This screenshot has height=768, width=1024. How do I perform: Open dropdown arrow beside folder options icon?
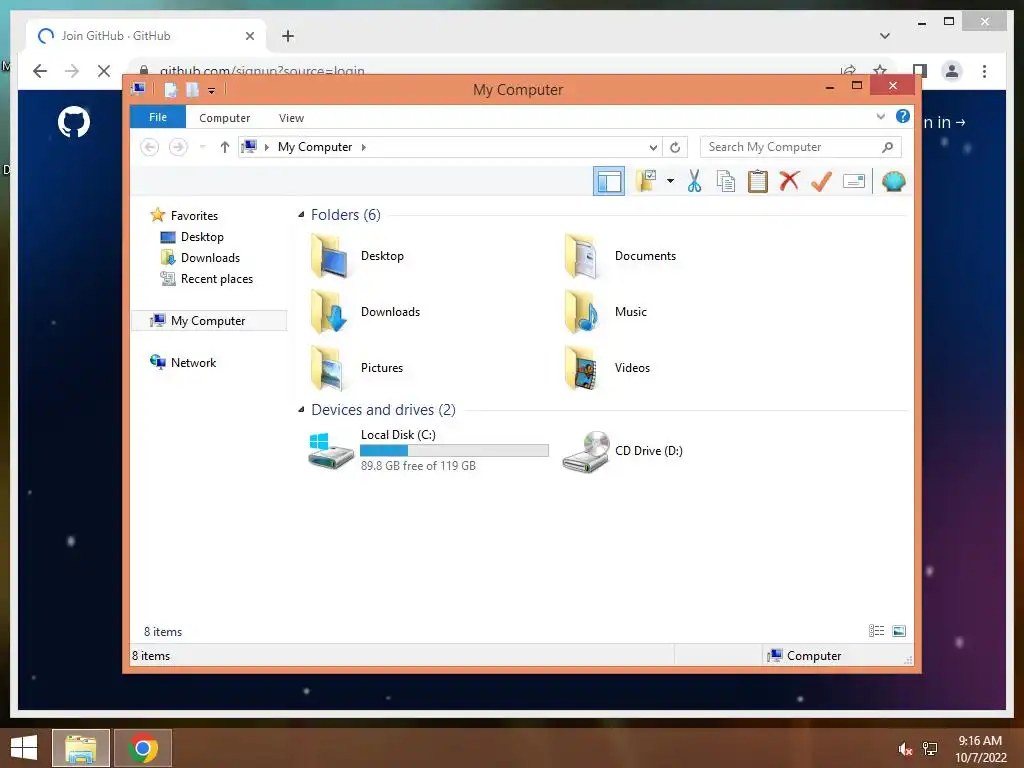(x=670, y=181)
